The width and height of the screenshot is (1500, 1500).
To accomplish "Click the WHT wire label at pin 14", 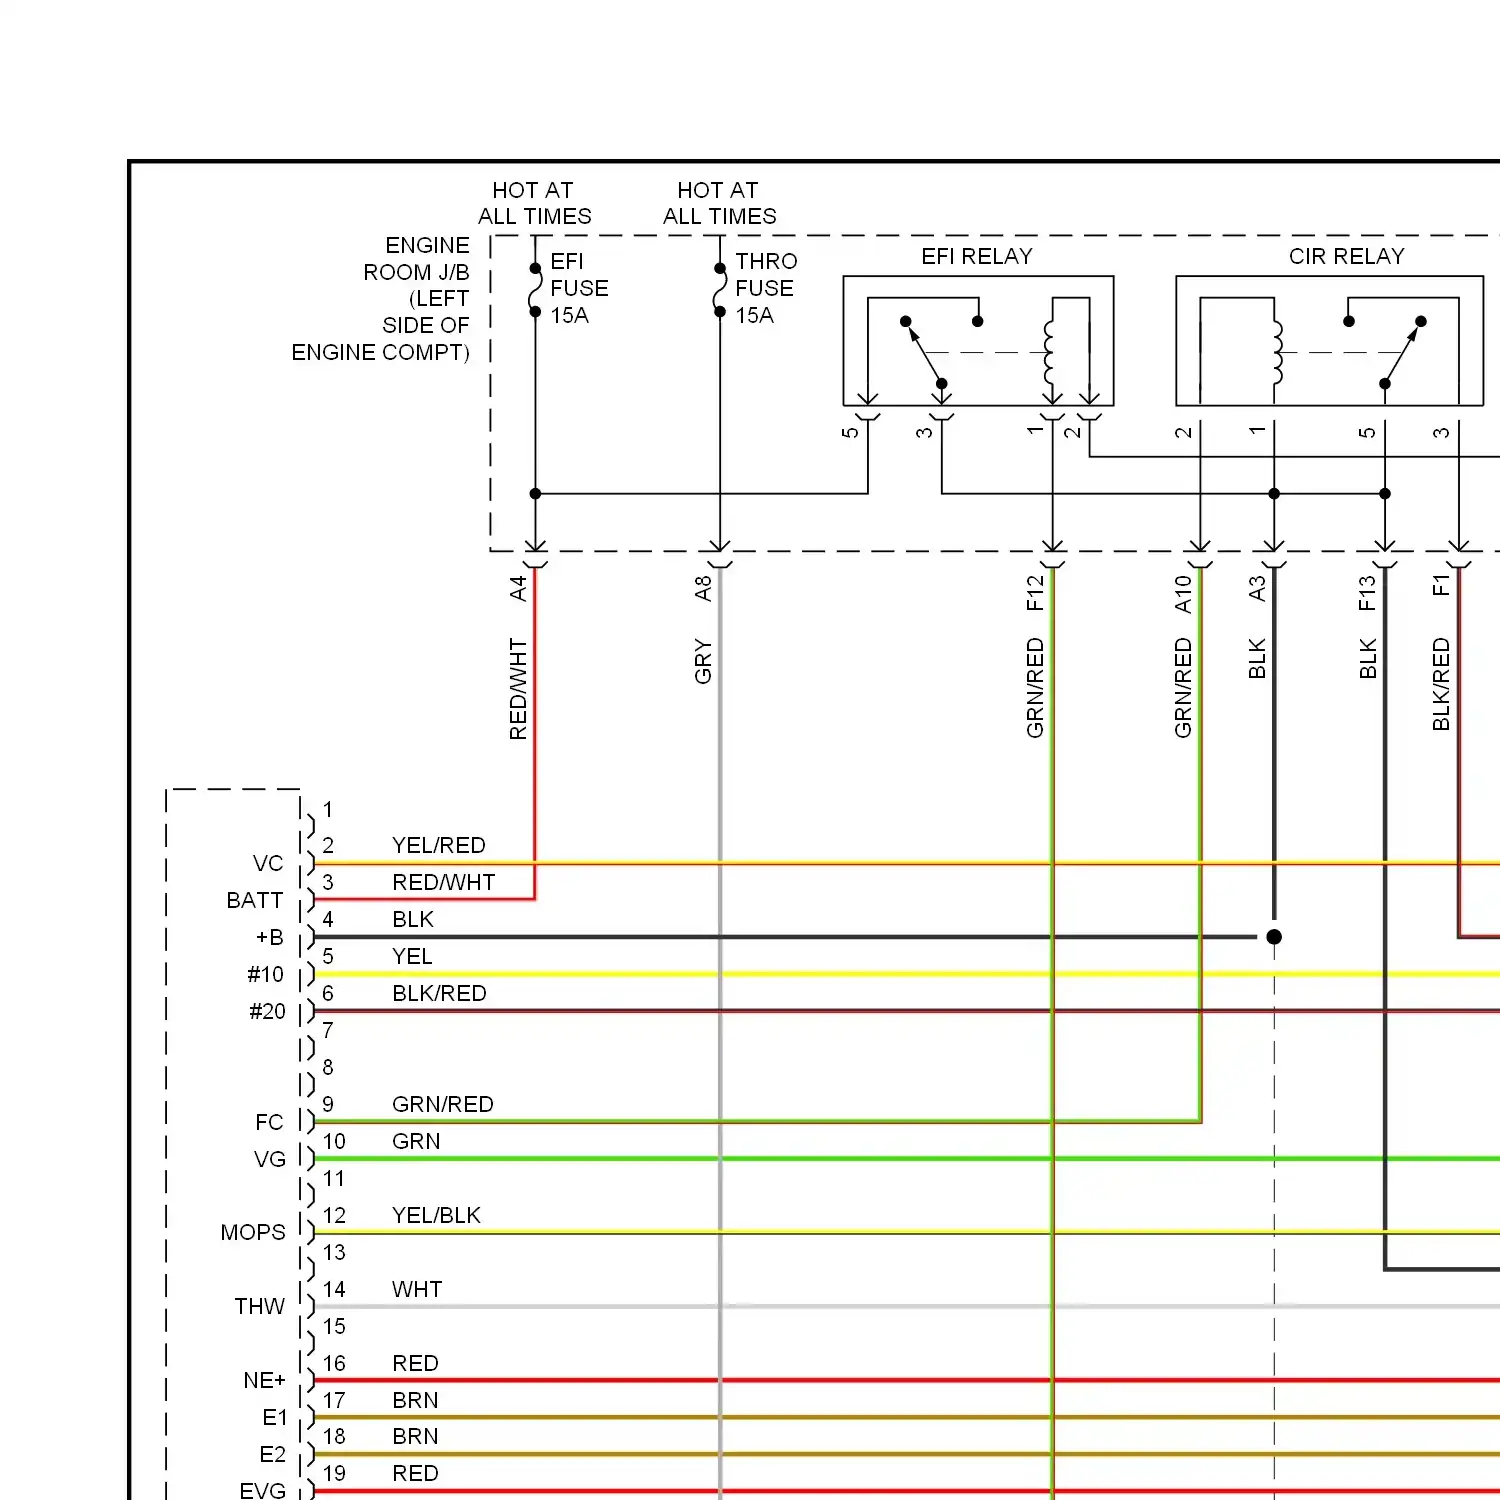I will tap(417, 1290).
